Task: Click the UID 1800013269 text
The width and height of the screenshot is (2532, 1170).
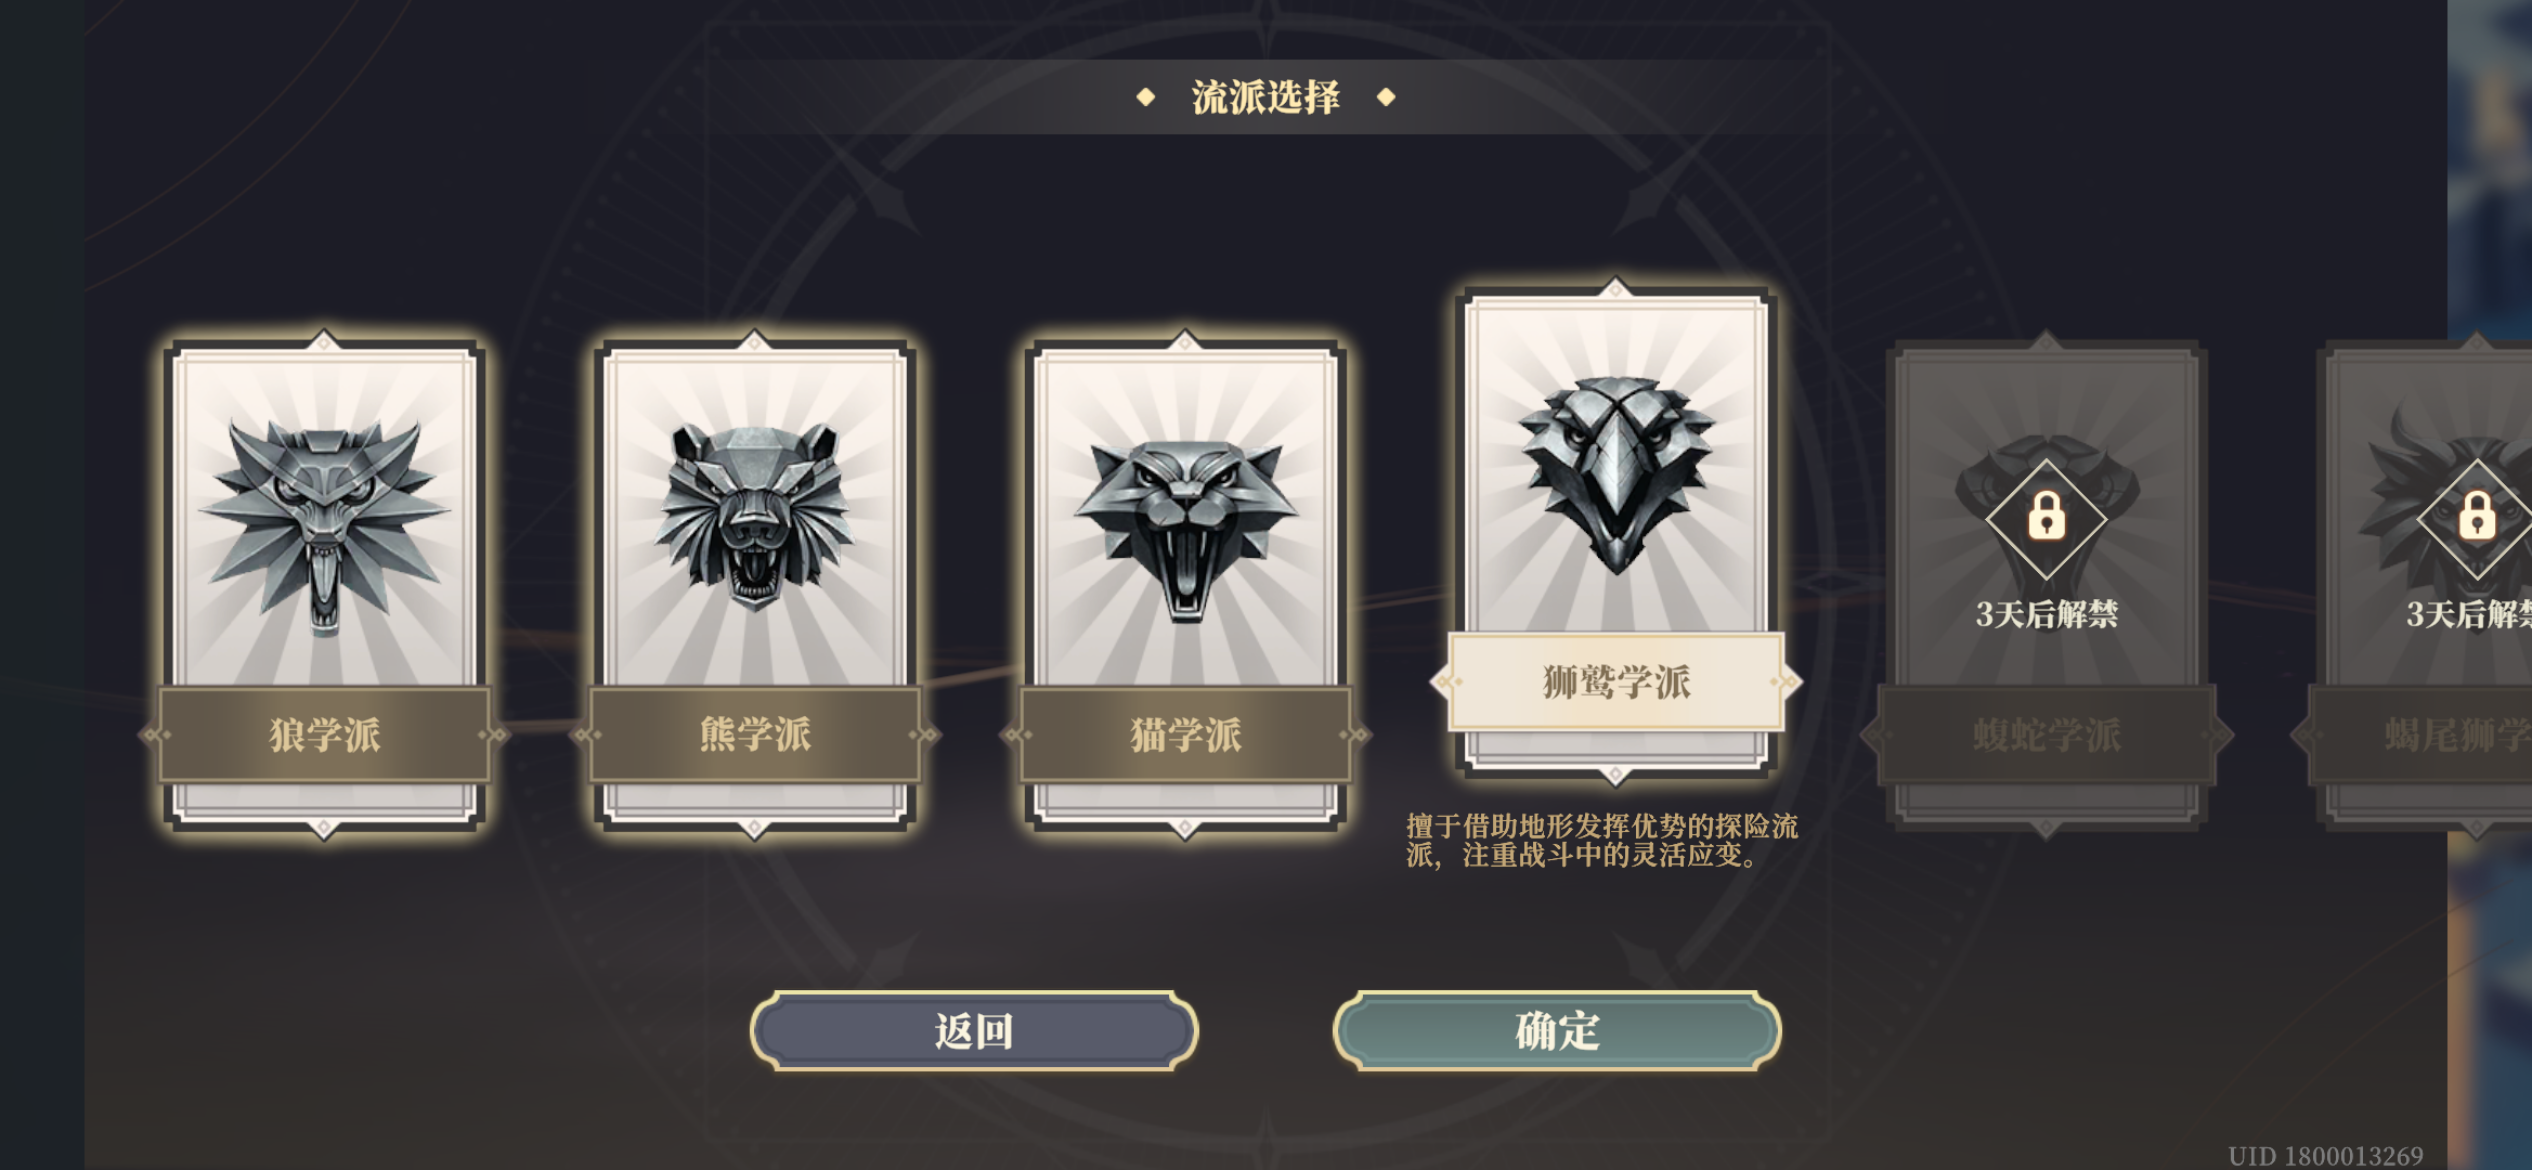Action: [2325, 1156]
